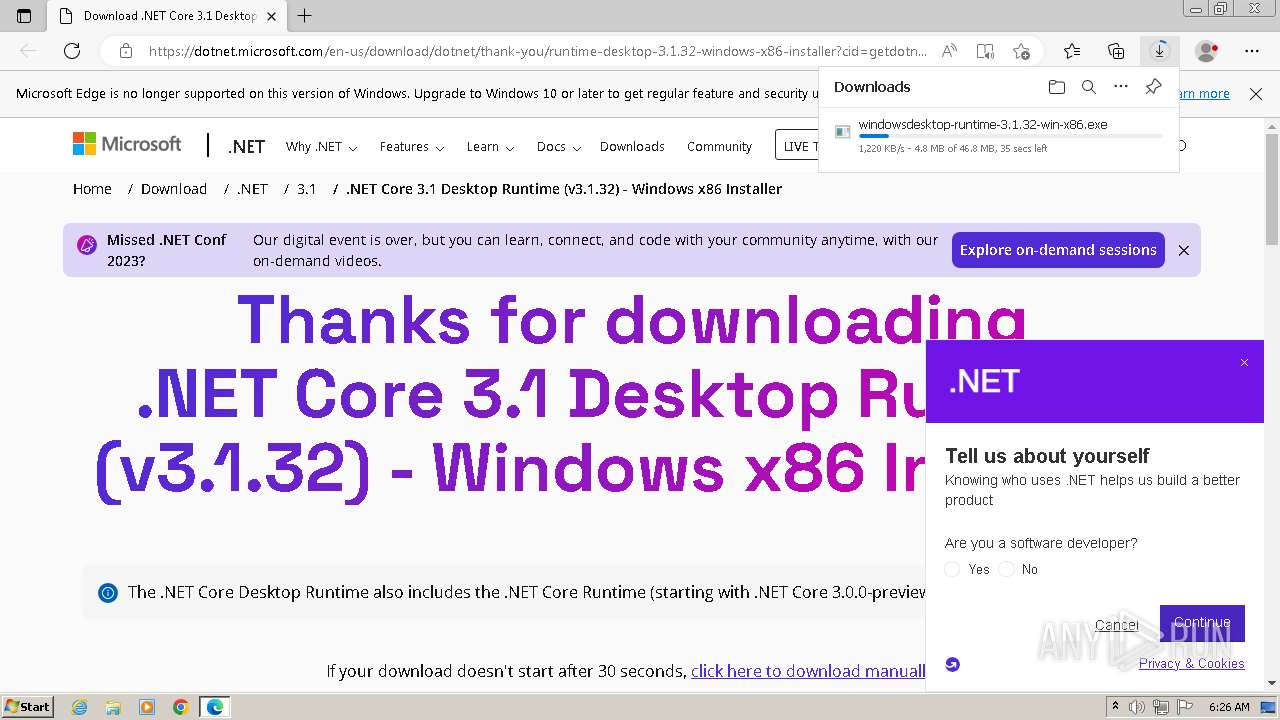The width and height of the screenshot is (1280, 720).
Task: Go to .NET home link
Action: (x=246, y=146)
